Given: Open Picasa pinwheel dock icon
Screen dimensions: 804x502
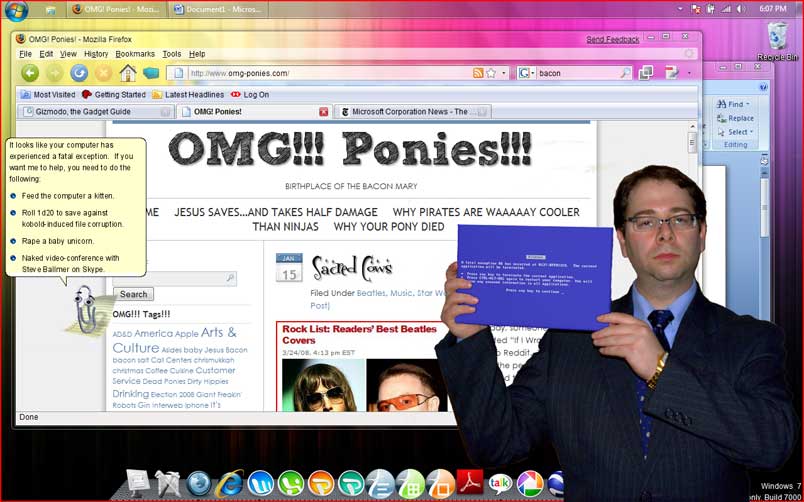Looking at the screenshot, I should [x=530, y=483].
